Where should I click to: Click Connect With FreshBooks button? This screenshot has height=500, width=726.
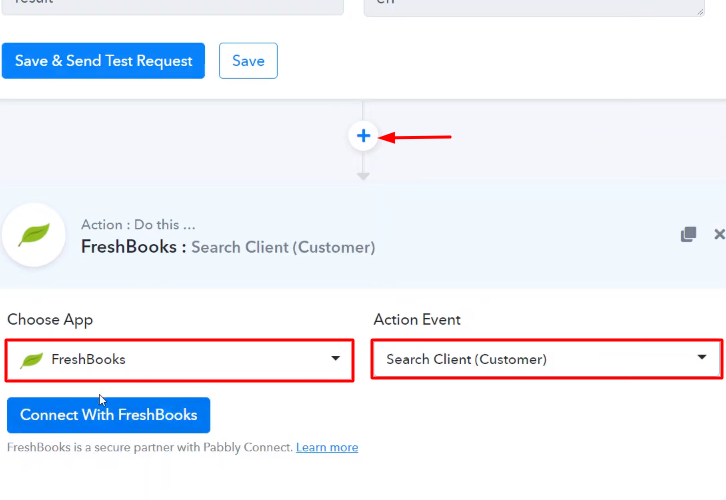click(x=108, y=415)
